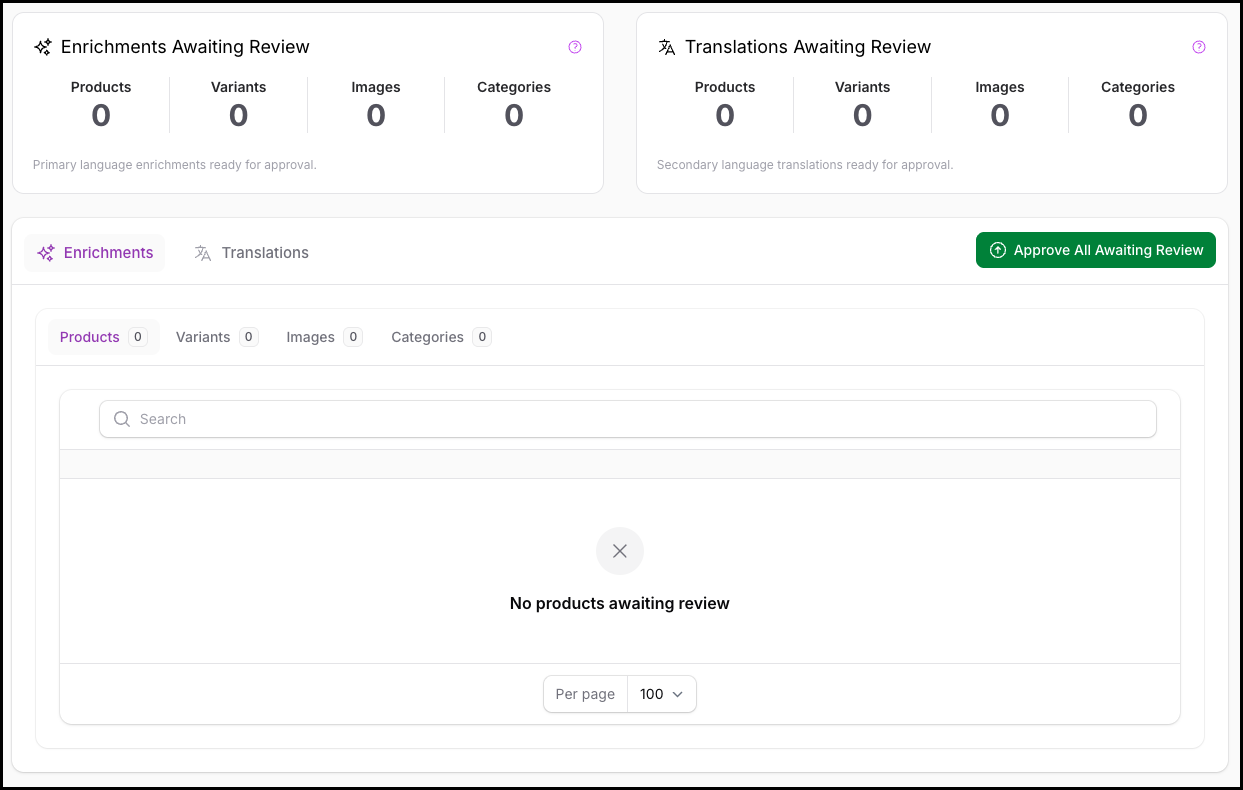Select the Products sub-tab

pyautogui.click(x=103, y=337)
